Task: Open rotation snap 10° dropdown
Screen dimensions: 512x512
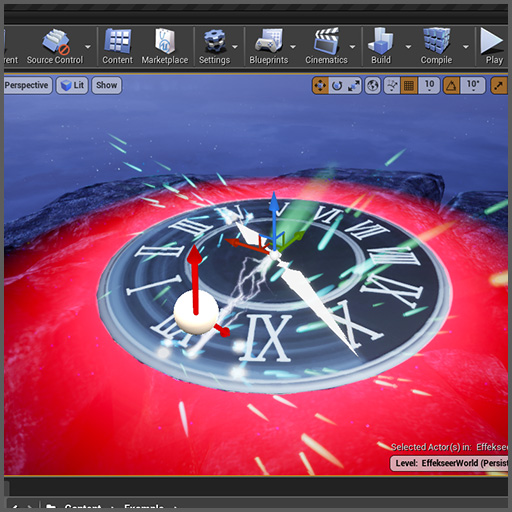Action: coord(473,86)
